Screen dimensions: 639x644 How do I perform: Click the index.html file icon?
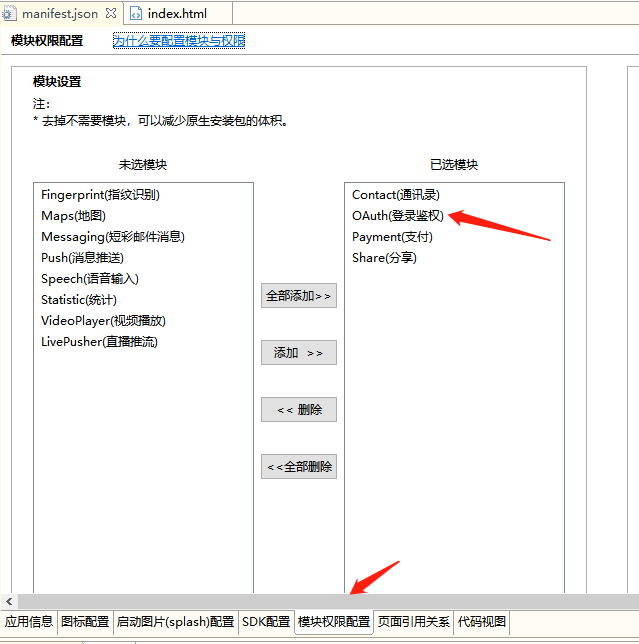tap(136, 14)
